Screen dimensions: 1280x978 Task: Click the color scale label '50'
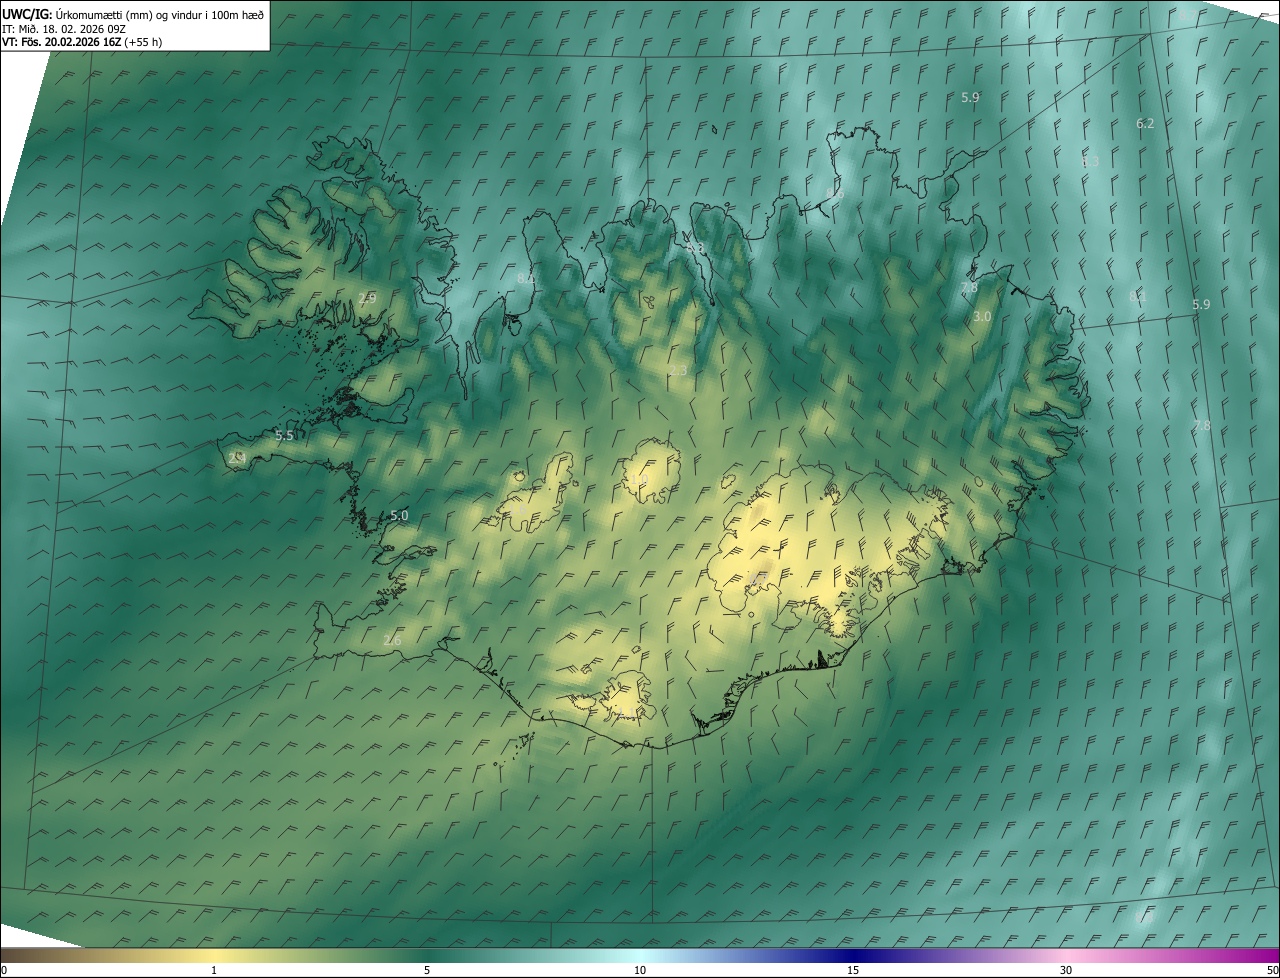[1272, 970]
